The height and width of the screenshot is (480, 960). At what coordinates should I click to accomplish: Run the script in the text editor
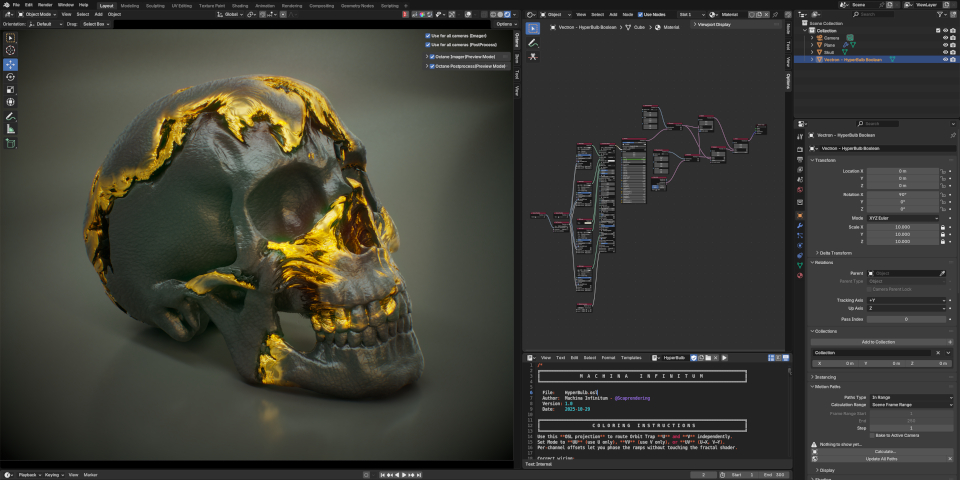coord(726,357)
